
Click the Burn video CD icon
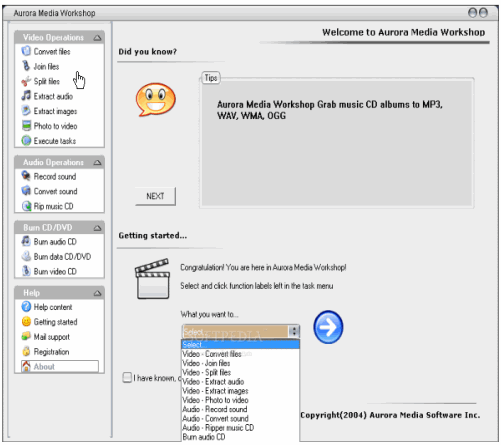[26, 271]
